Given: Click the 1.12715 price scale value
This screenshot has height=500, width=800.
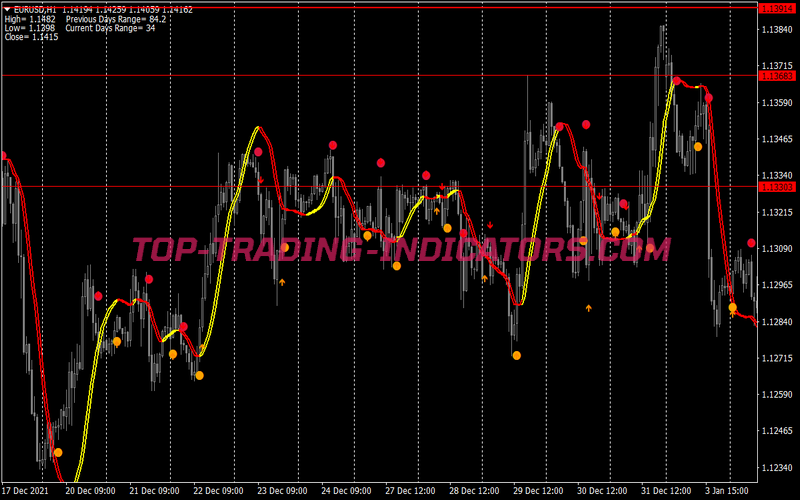Looking at the screenshot, I should click(777, 358).
